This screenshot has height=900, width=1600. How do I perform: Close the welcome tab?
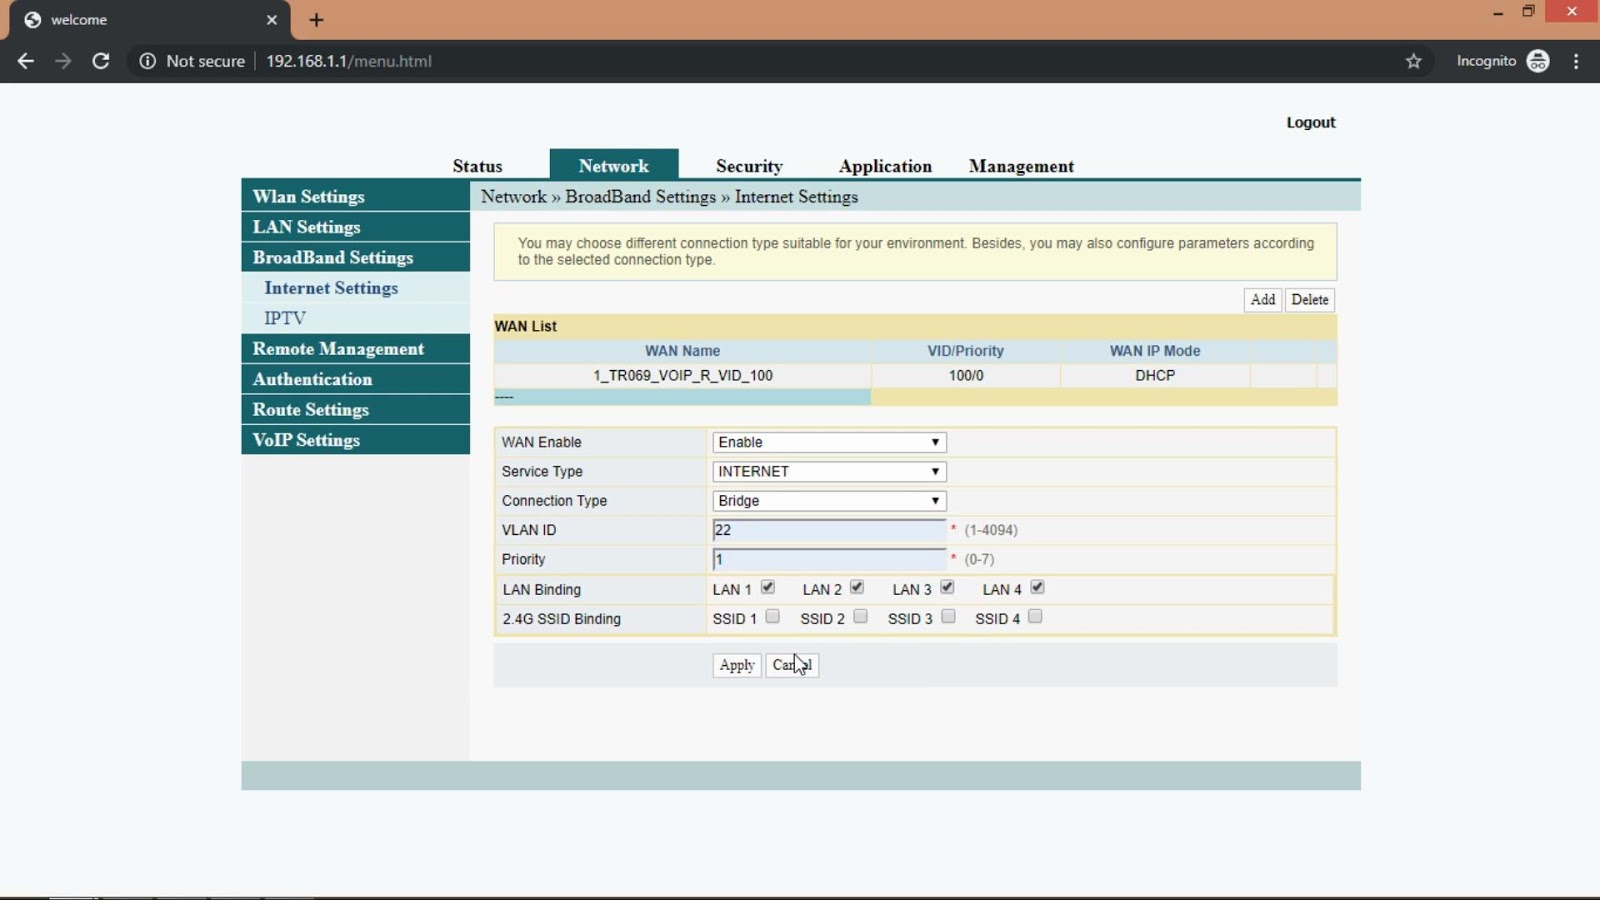[272, 20]
